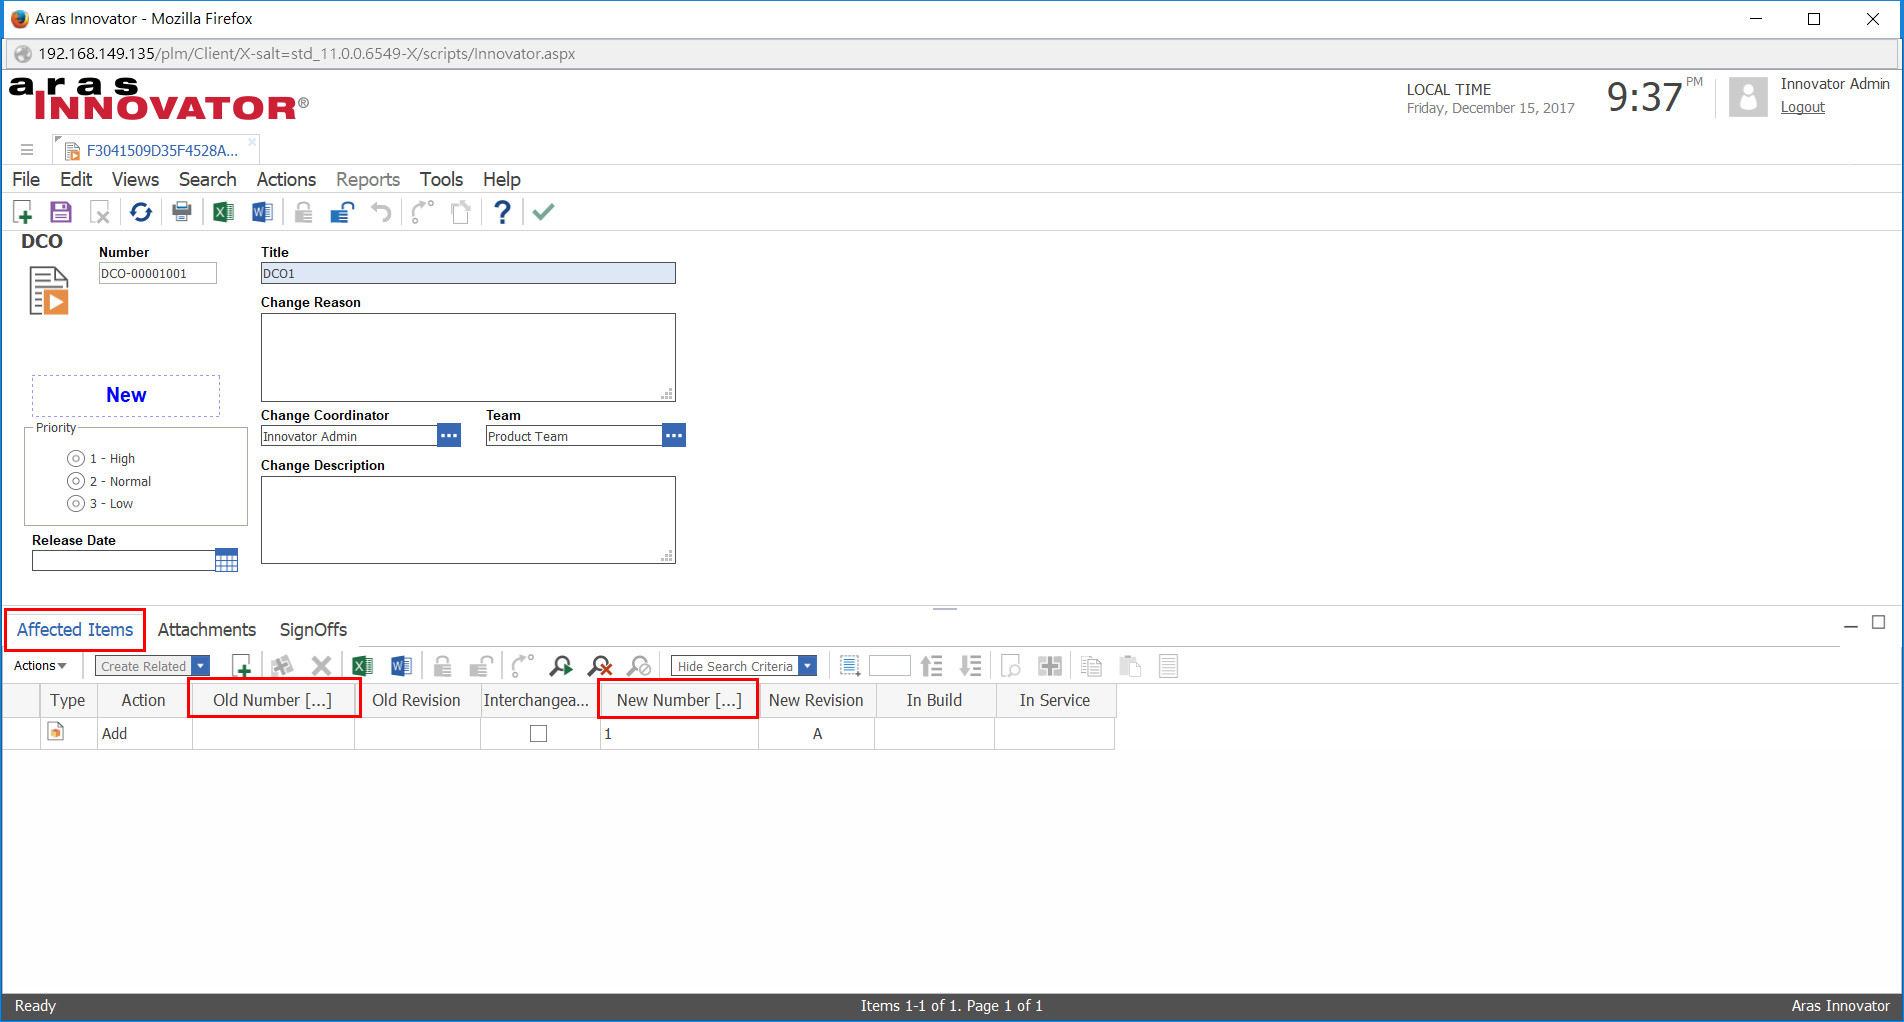Sort by In Build column header
The image size is (1904, 1022).
(935, 701)
